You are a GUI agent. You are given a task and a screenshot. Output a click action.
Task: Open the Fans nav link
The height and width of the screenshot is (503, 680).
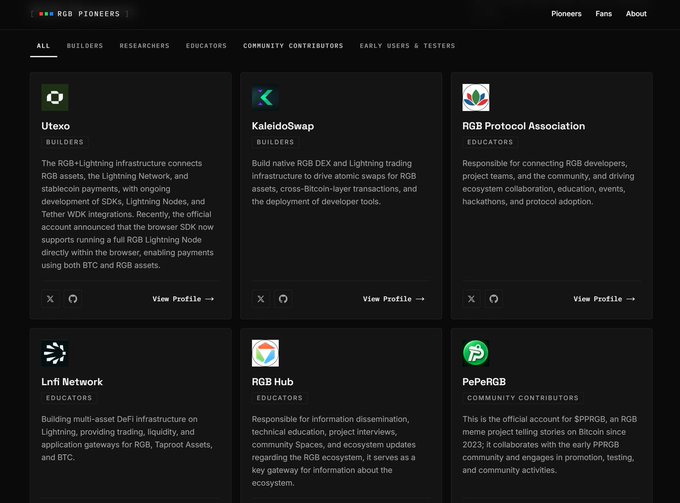[604, 14]
